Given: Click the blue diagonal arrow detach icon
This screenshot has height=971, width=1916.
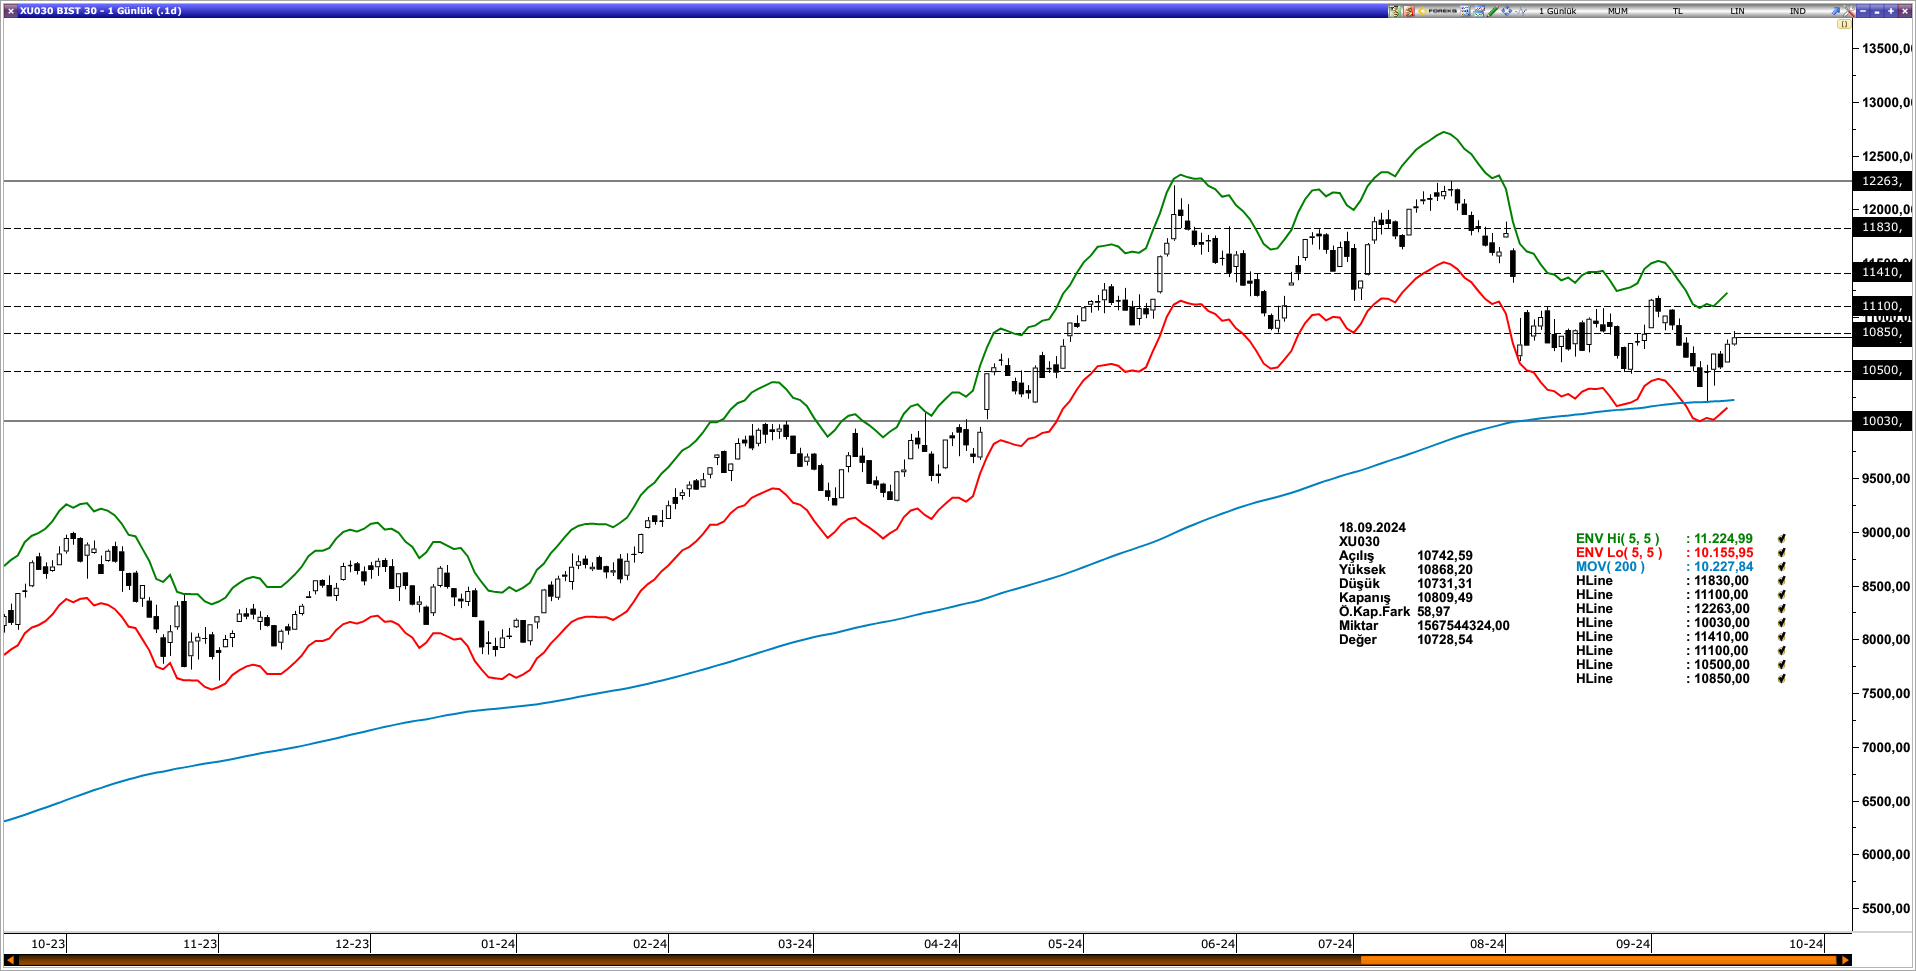Looking at the screenshot, I should (x=1836, y=11).
